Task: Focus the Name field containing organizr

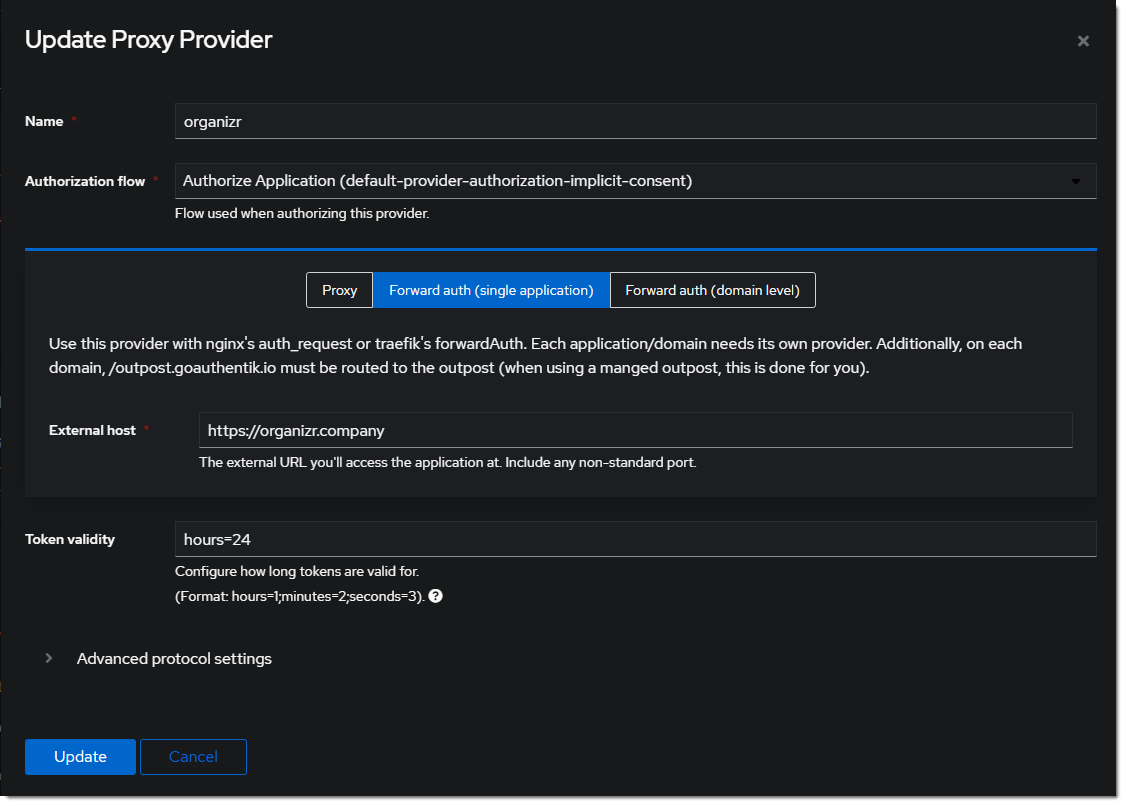Action: click(635, 121)
